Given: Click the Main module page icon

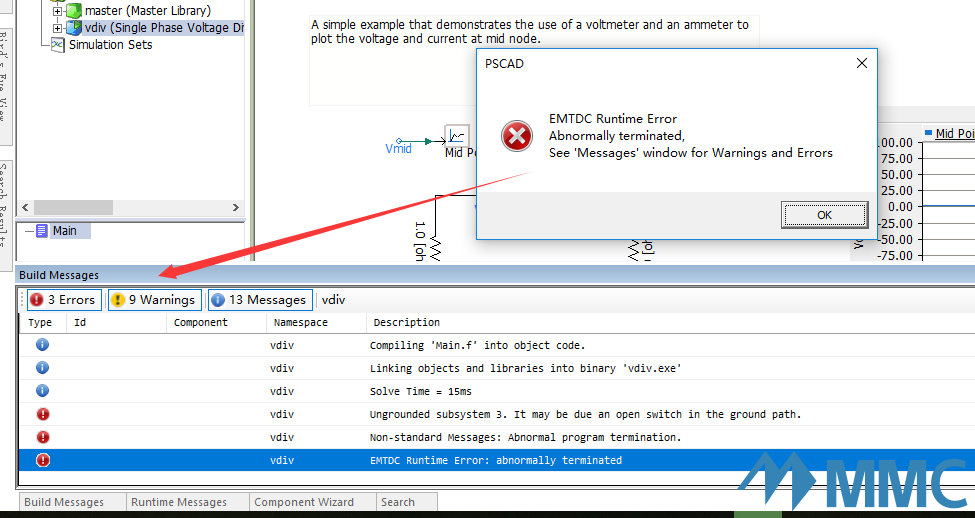Looking at the screenshot, I should [x=42, y=231].
